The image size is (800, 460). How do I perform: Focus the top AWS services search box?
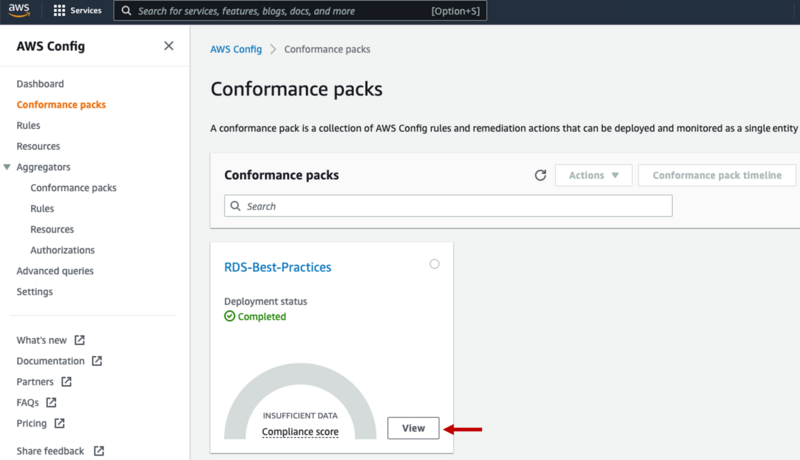(x=300, y=11)
